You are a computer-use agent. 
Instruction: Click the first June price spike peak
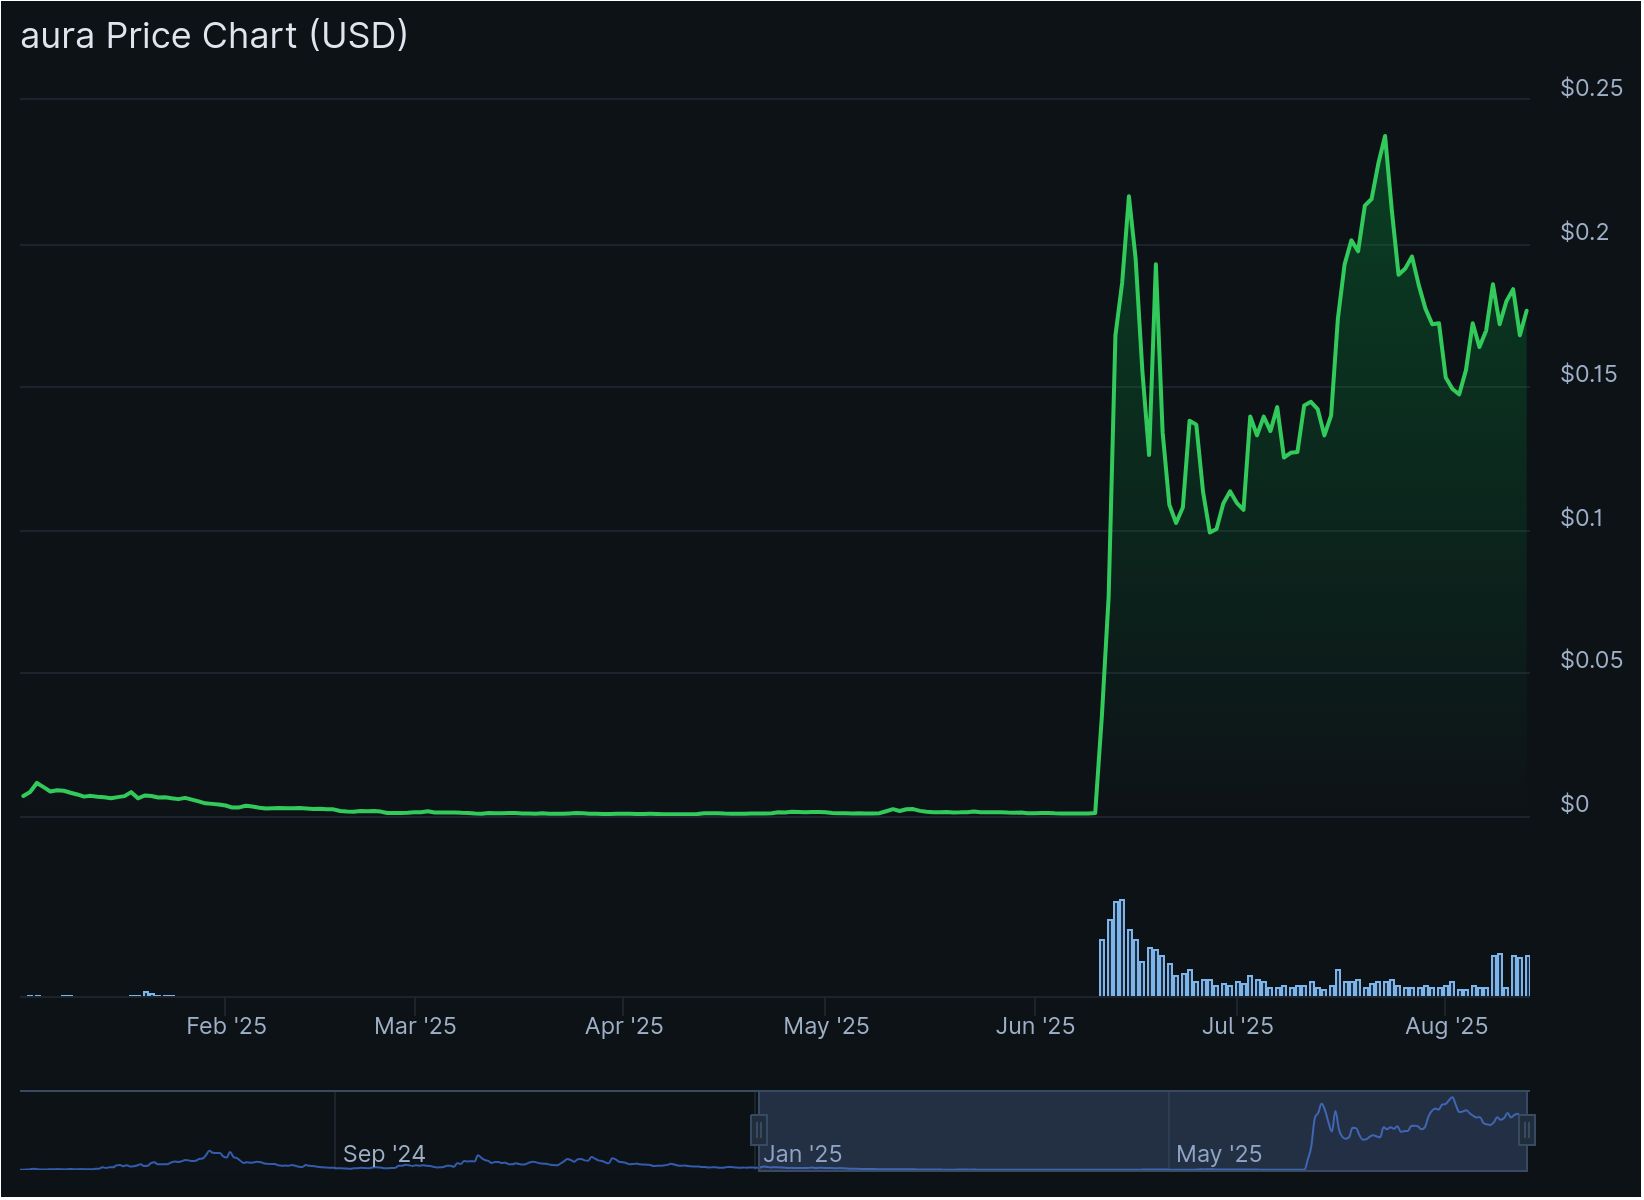pos(1129,196)
